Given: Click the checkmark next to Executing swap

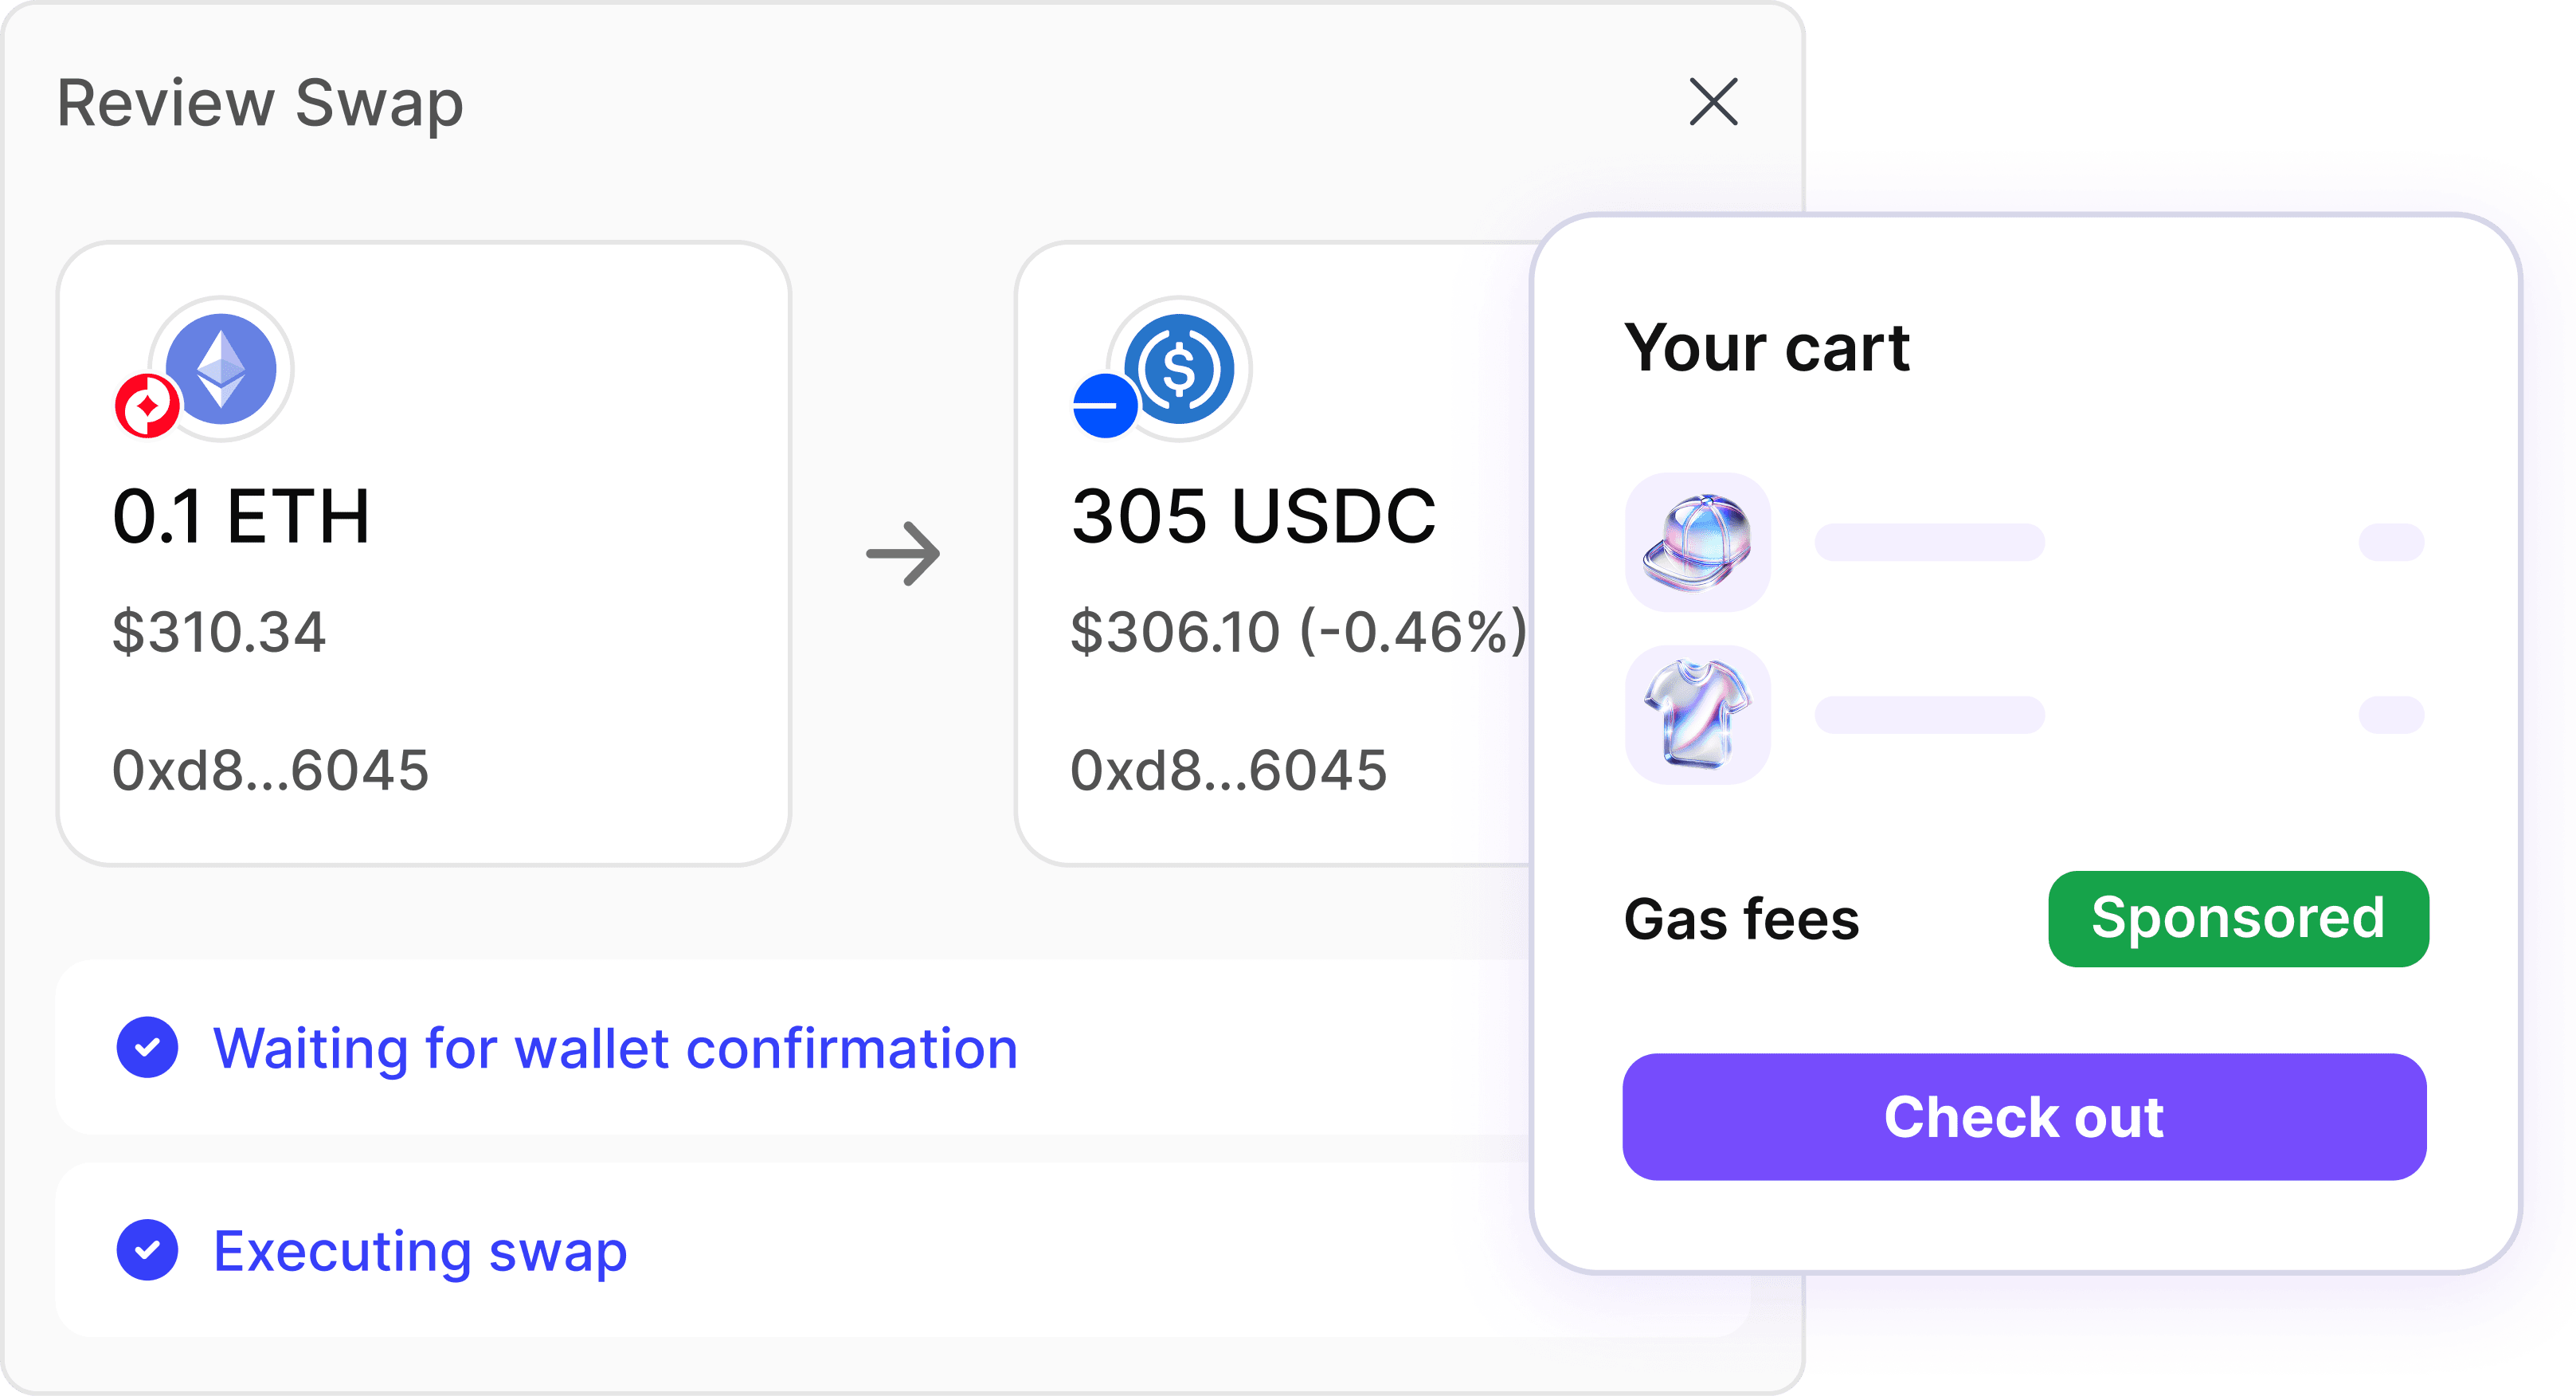Looking at the screenshot, I should point(148,1249).
